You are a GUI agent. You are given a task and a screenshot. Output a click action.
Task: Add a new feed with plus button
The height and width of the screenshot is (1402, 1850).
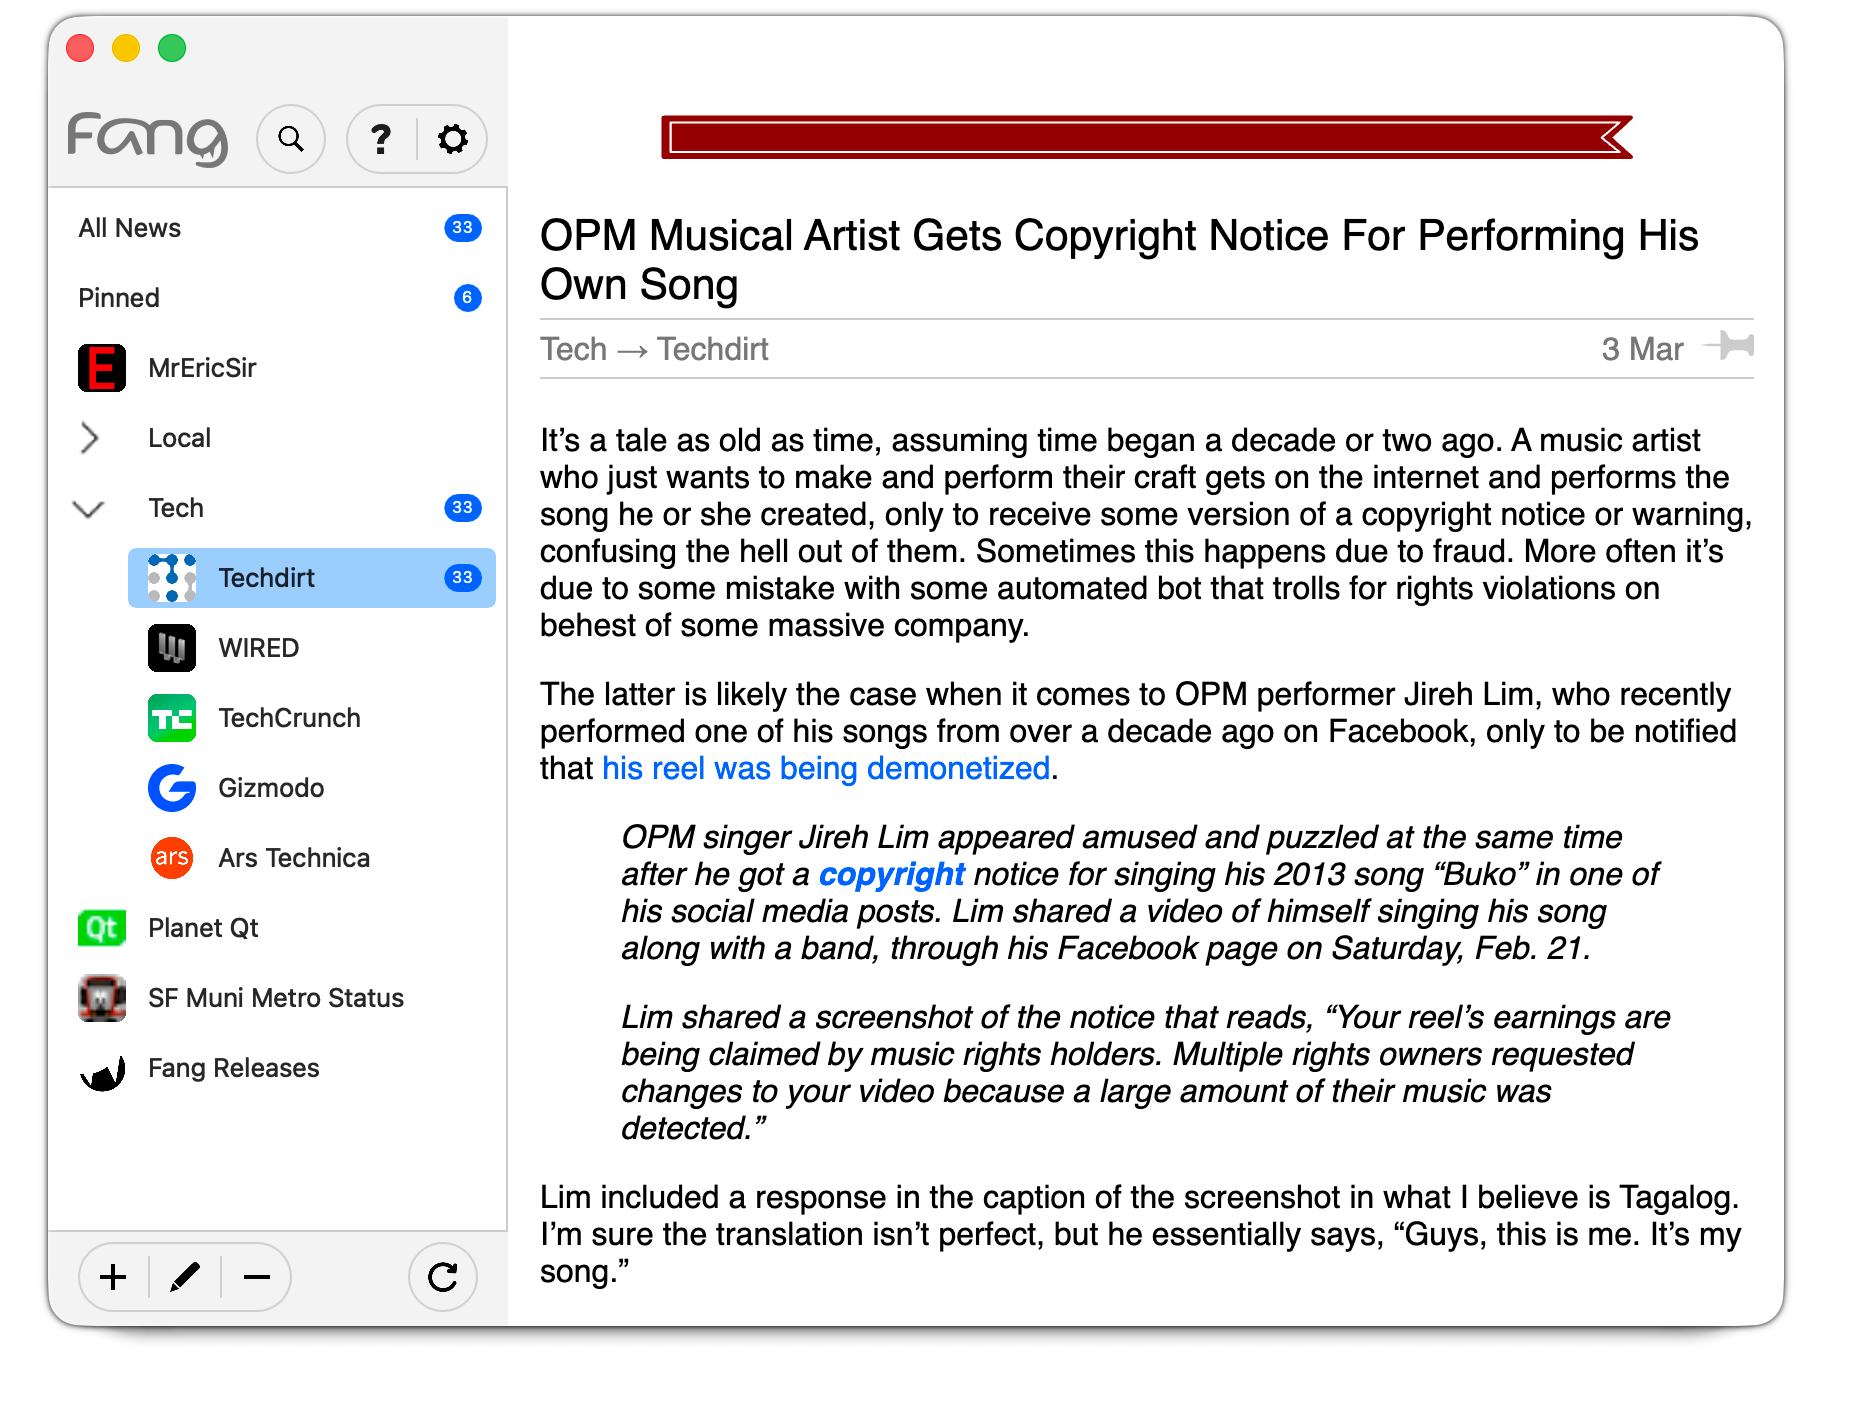click(114, 1277)
